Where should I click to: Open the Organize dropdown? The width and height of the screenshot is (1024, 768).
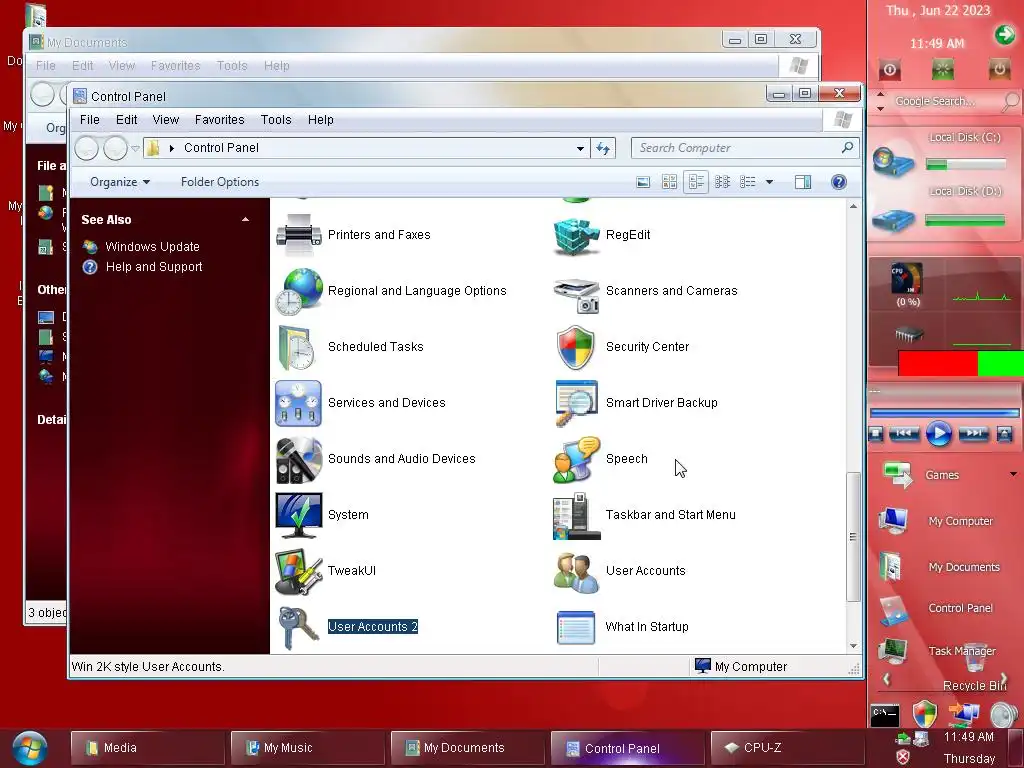[120, 182]
